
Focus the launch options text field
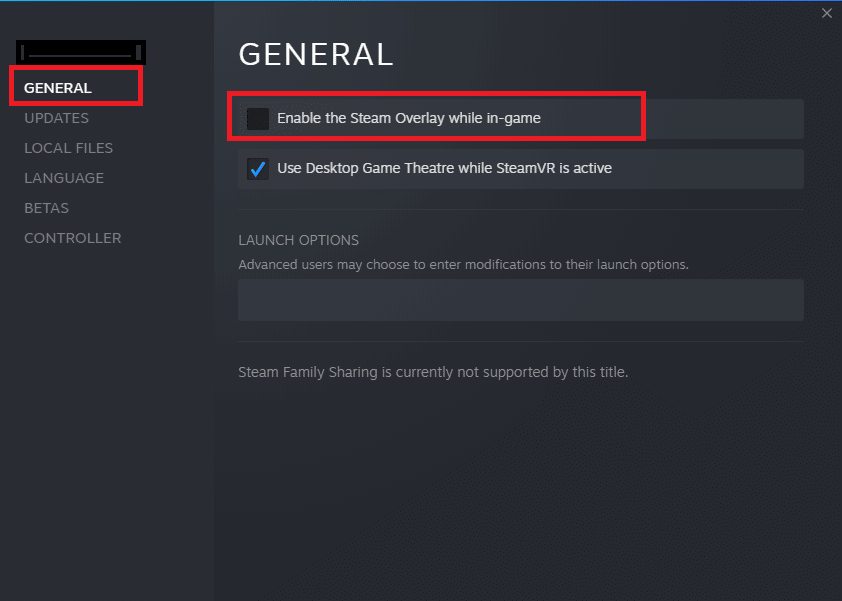(x=520, y=300)
